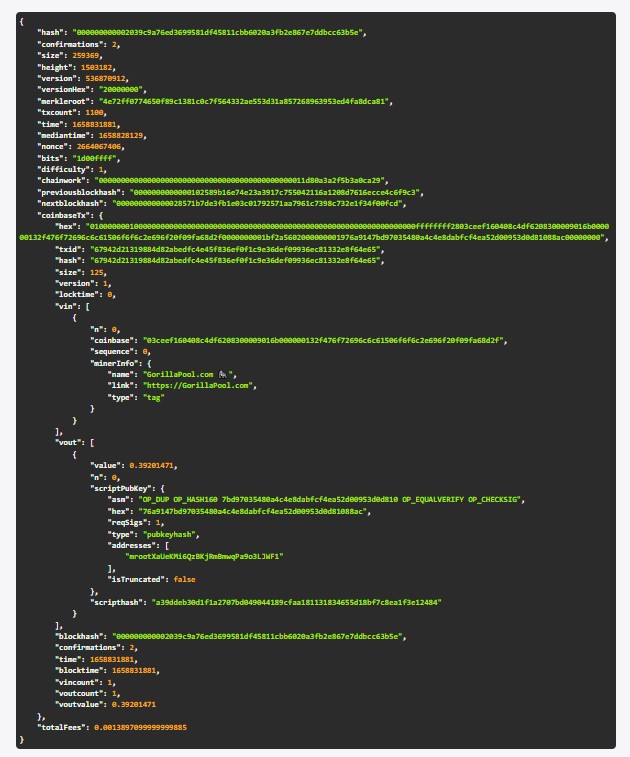
Task: Select the block hash value on the first line
Action: (219, 32)
